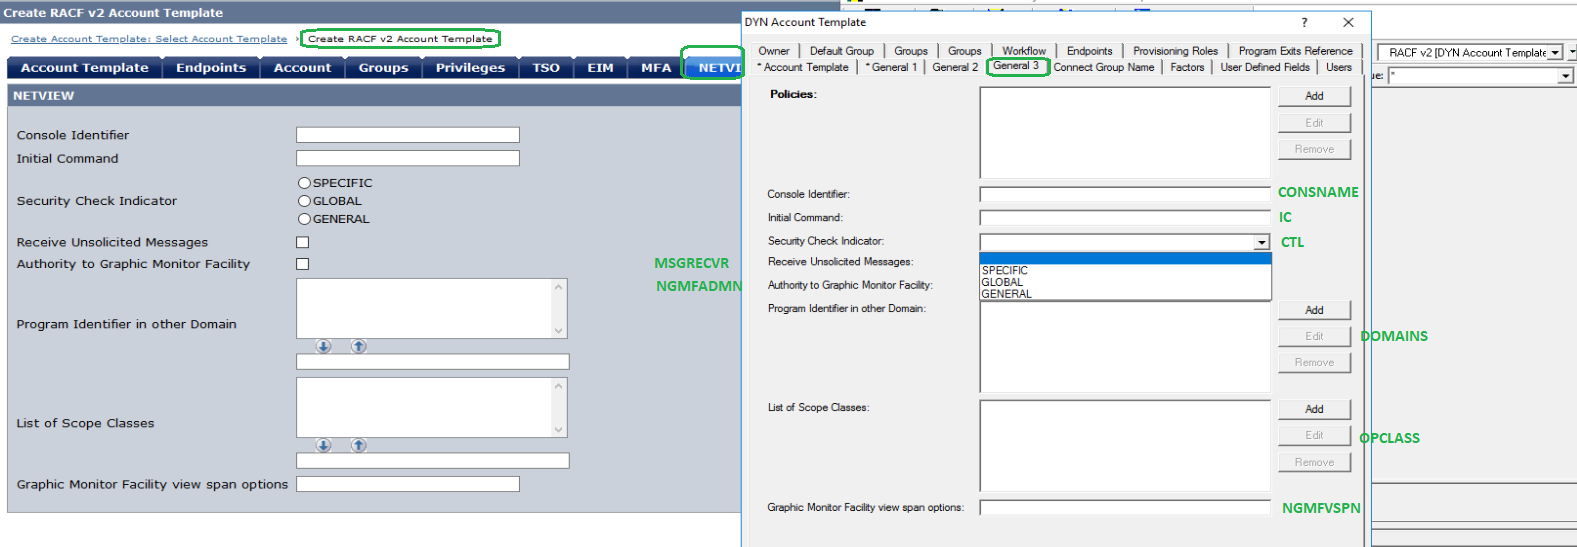Click Add button next to Policies list

point(1314,96)
